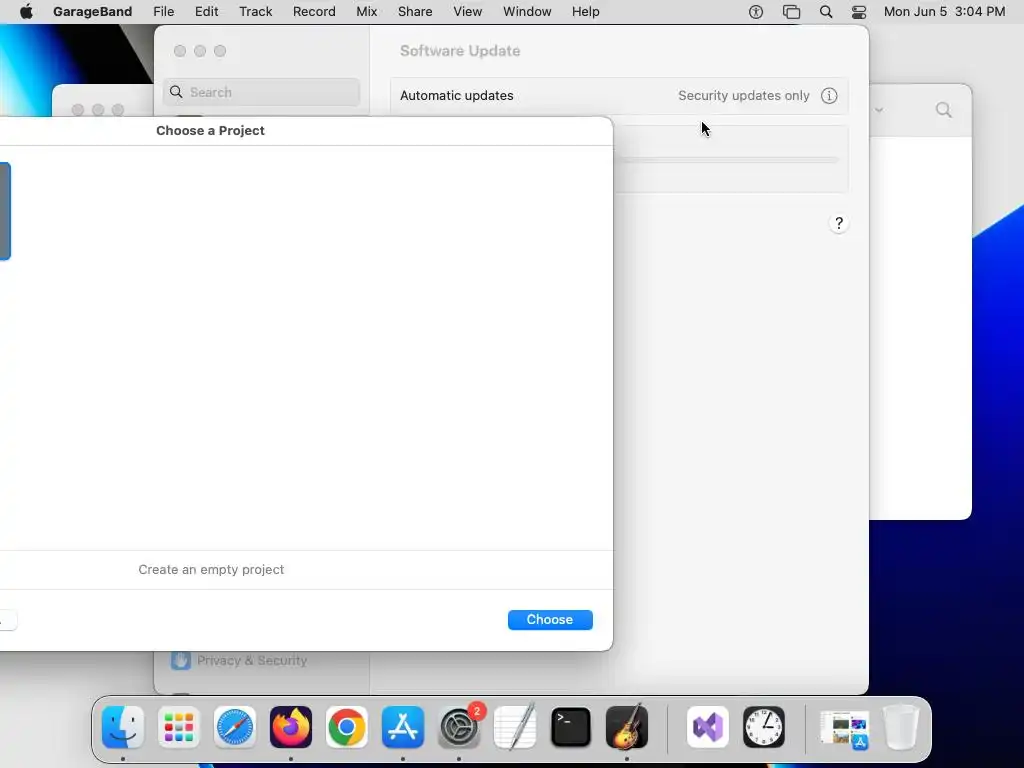Open the Mix menu
The width and height of the screenshot is (1024, 768).
[366, 11]
